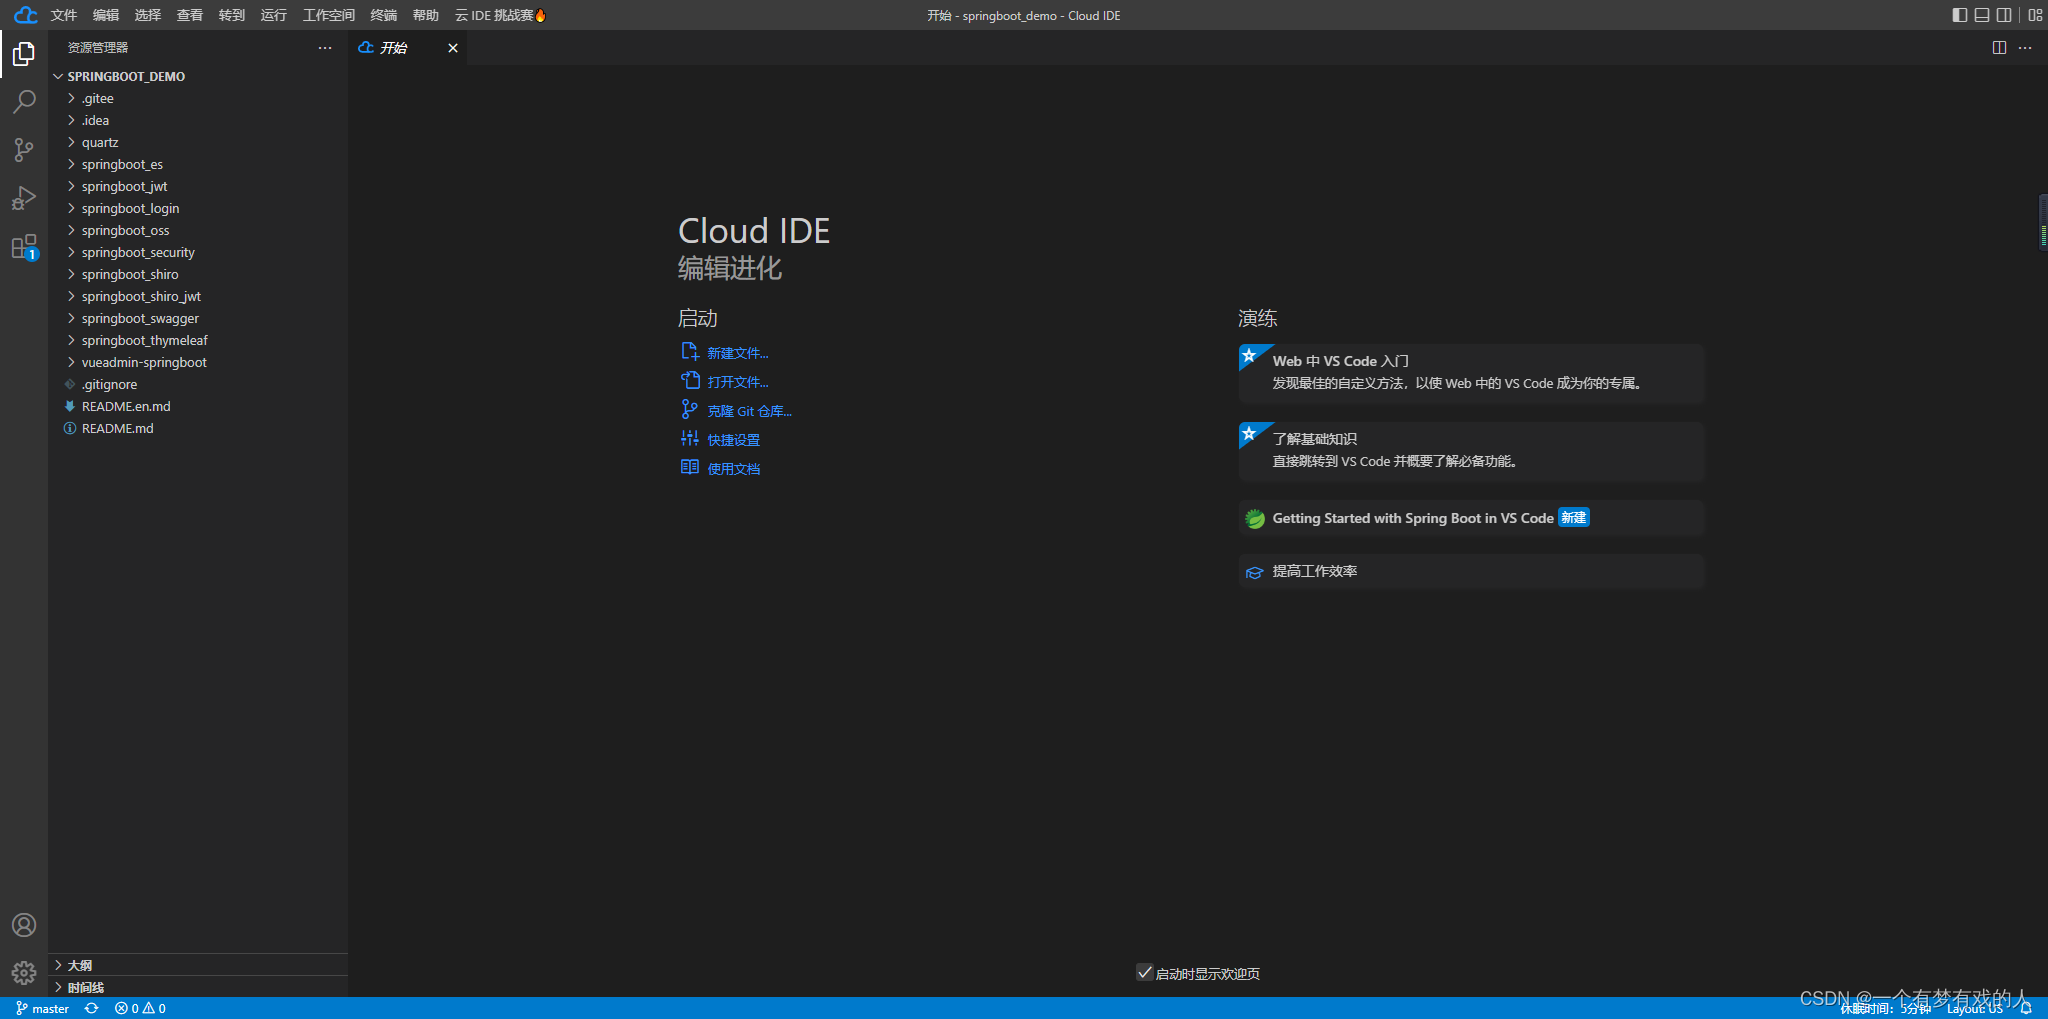
Task: Open explorer panel more actions ellipsis
Action: (x=325, y=48)
